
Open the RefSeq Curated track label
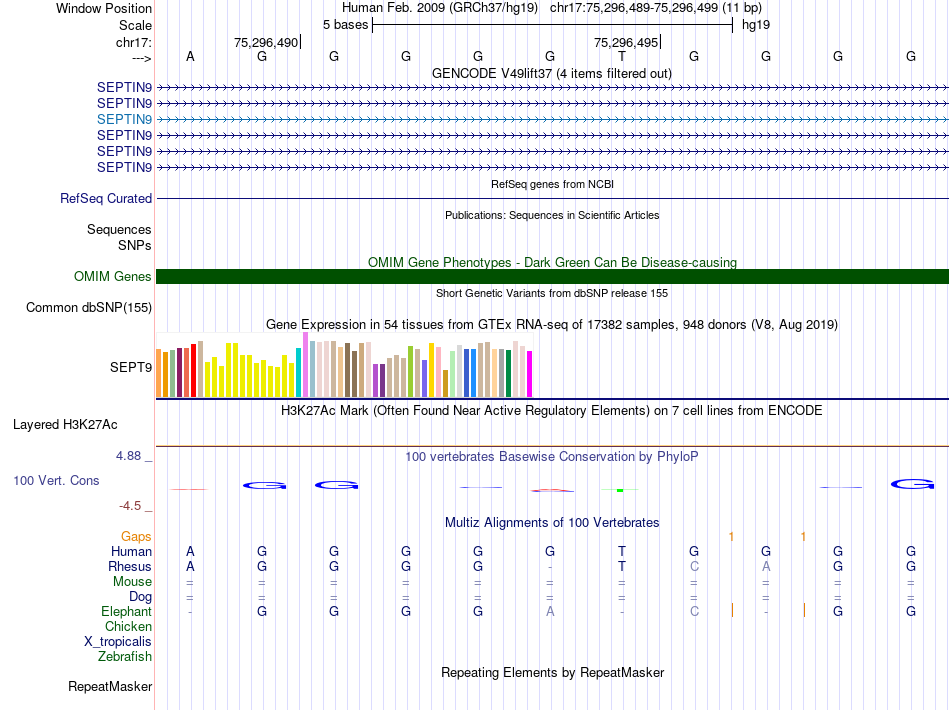click(x=106, y=198)
